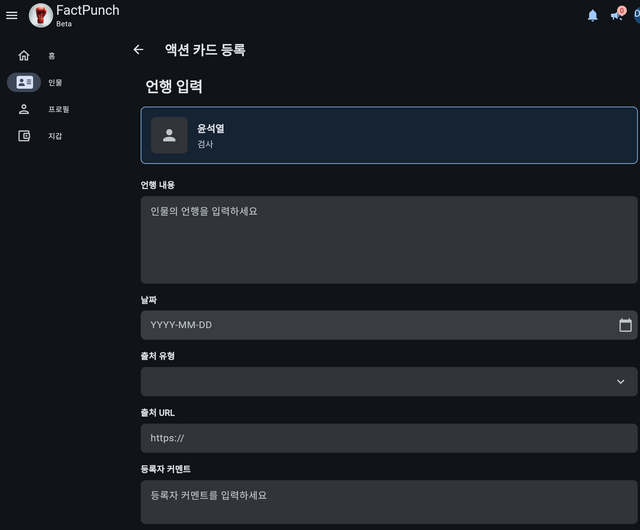
Task: Click the 프로필 person icon
Action: 24,109
